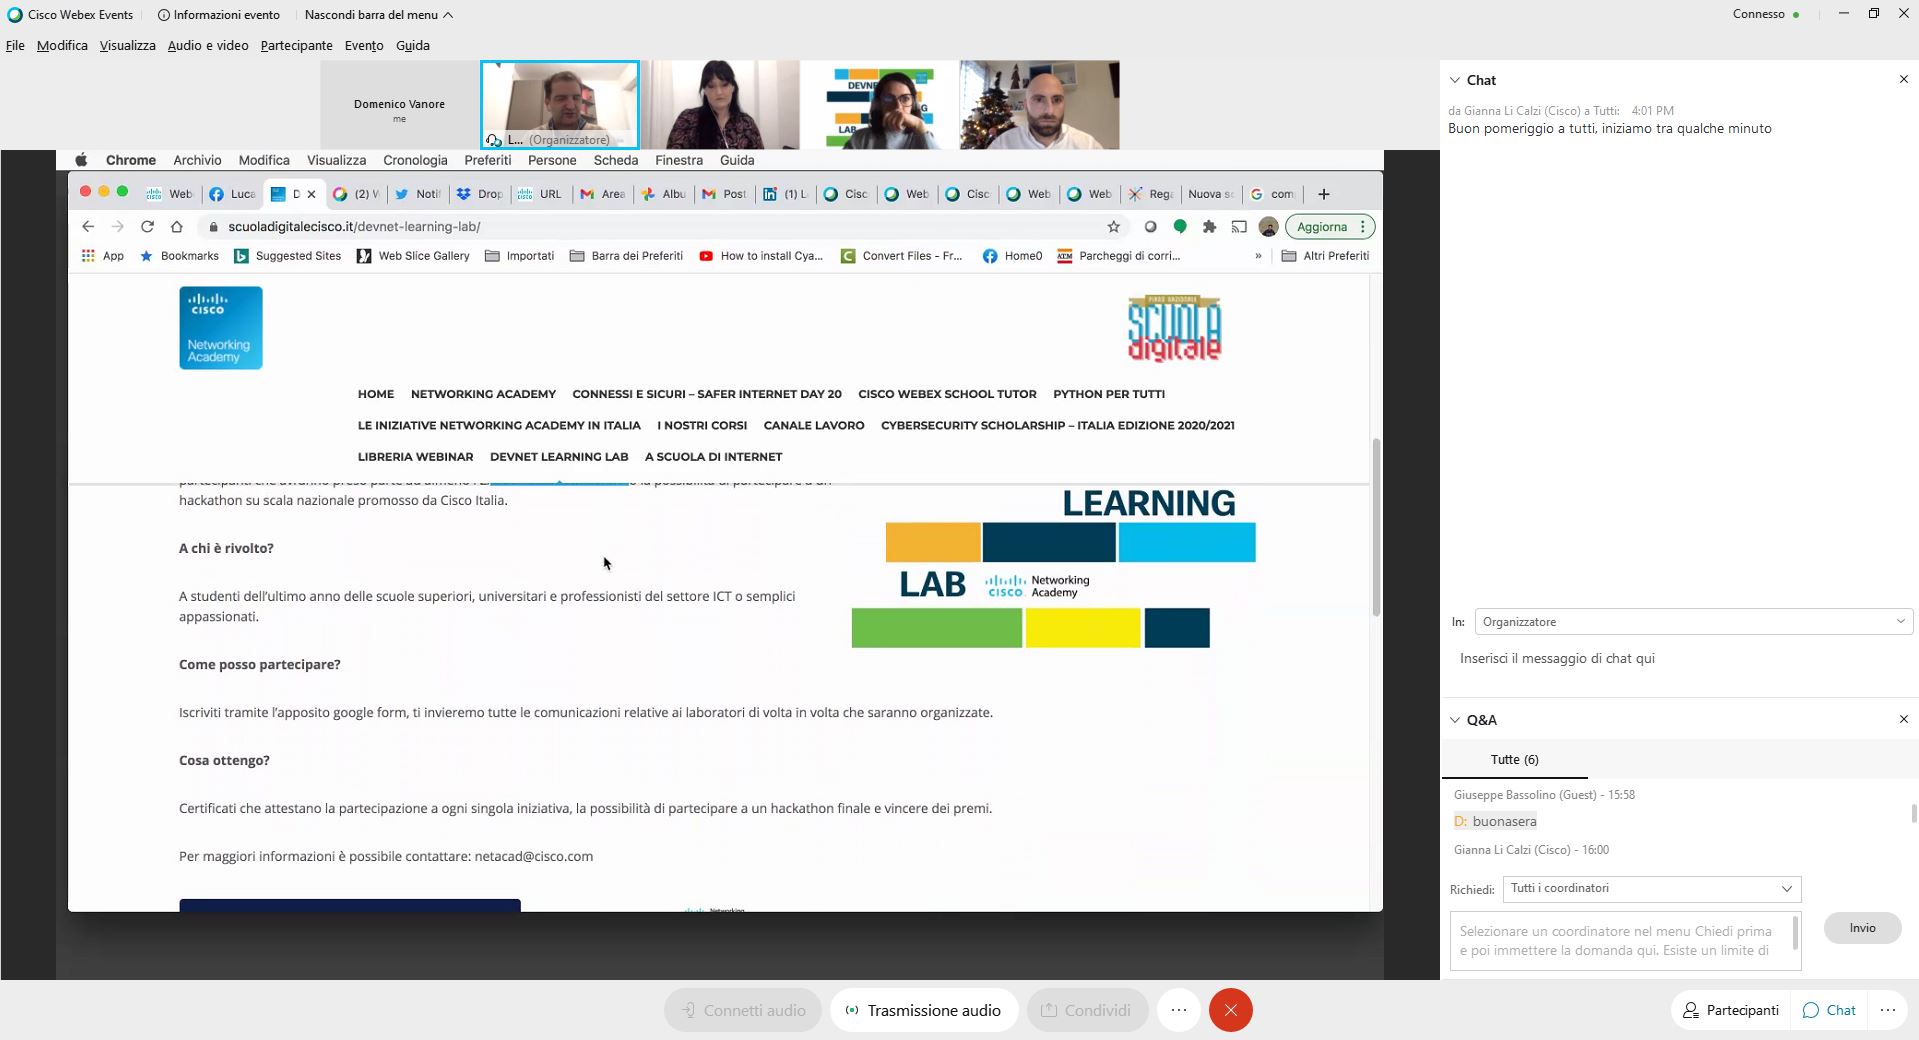Viewport: 1919px width, 1040px height.
Task: Click the Invio button for Q&A
Action: (1862, 928)
